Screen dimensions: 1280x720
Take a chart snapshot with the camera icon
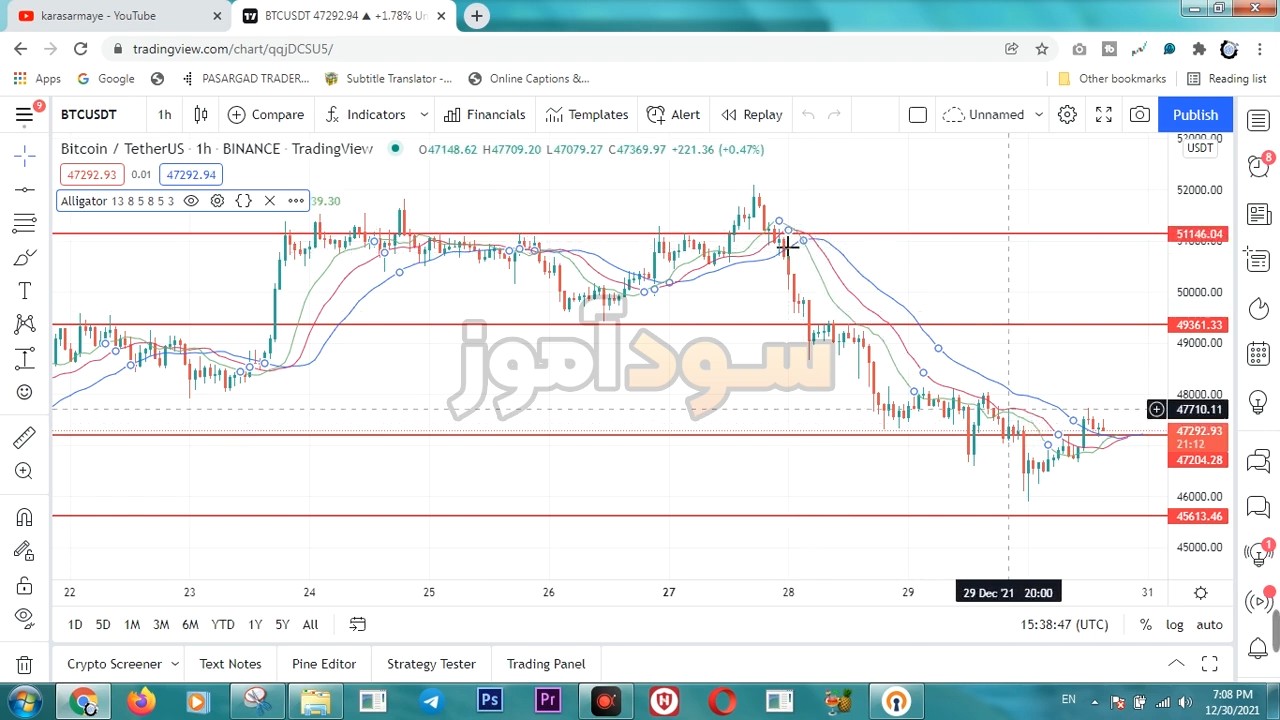tap(1139, 114)
